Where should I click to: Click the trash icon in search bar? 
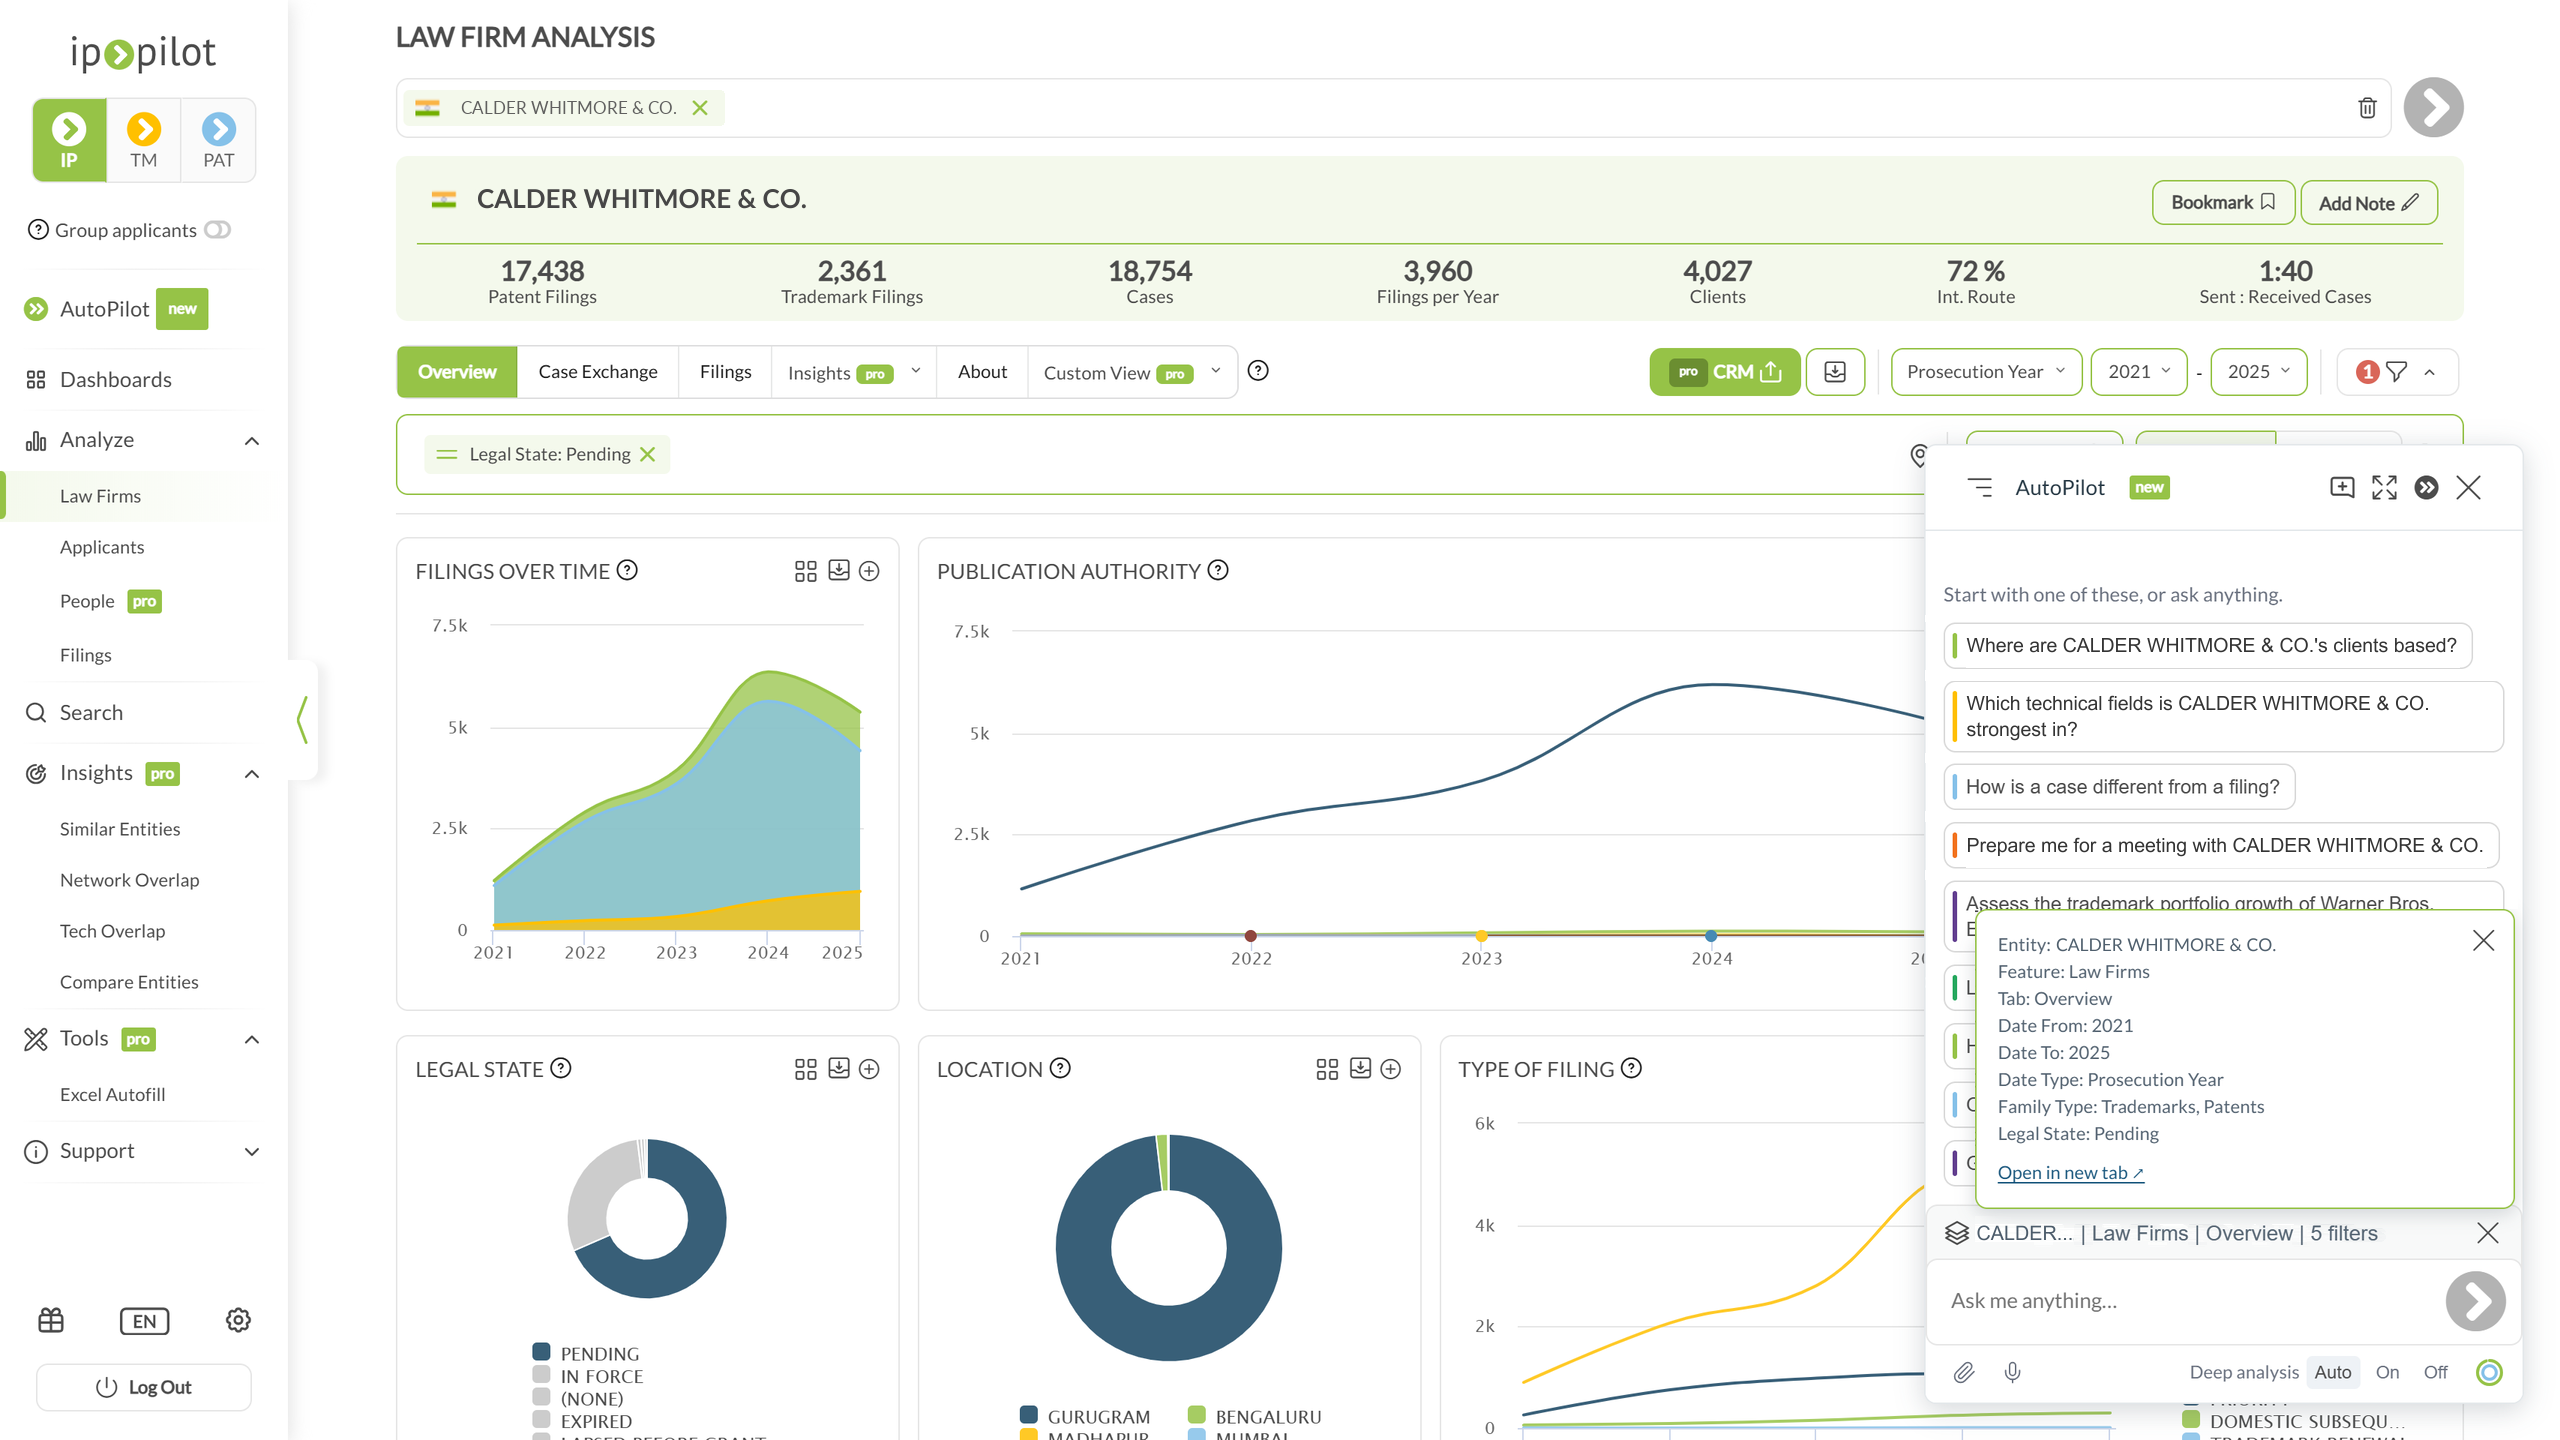coord(2367,108)
